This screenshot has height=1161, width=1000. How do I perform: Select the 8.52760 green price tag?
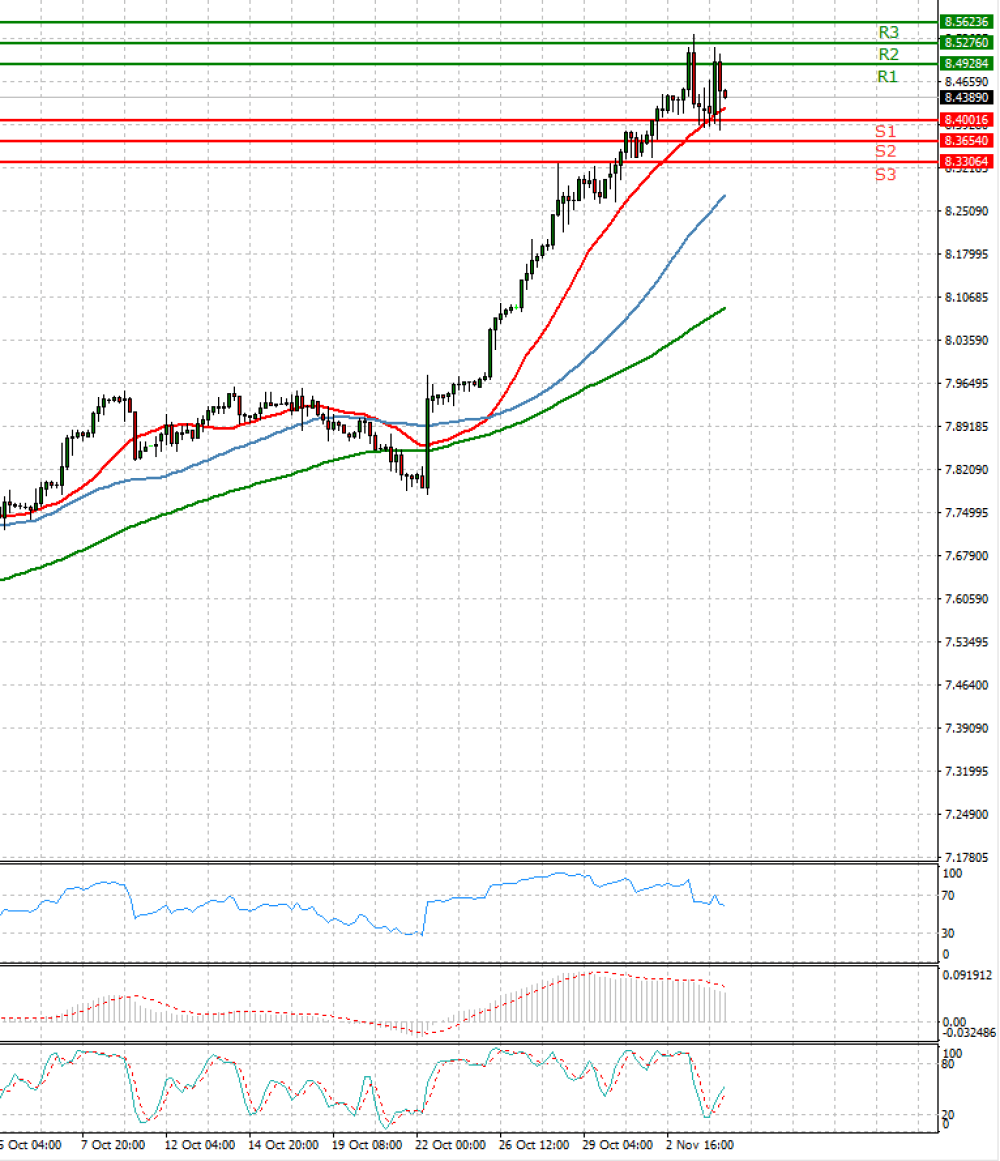click(966, 42)
